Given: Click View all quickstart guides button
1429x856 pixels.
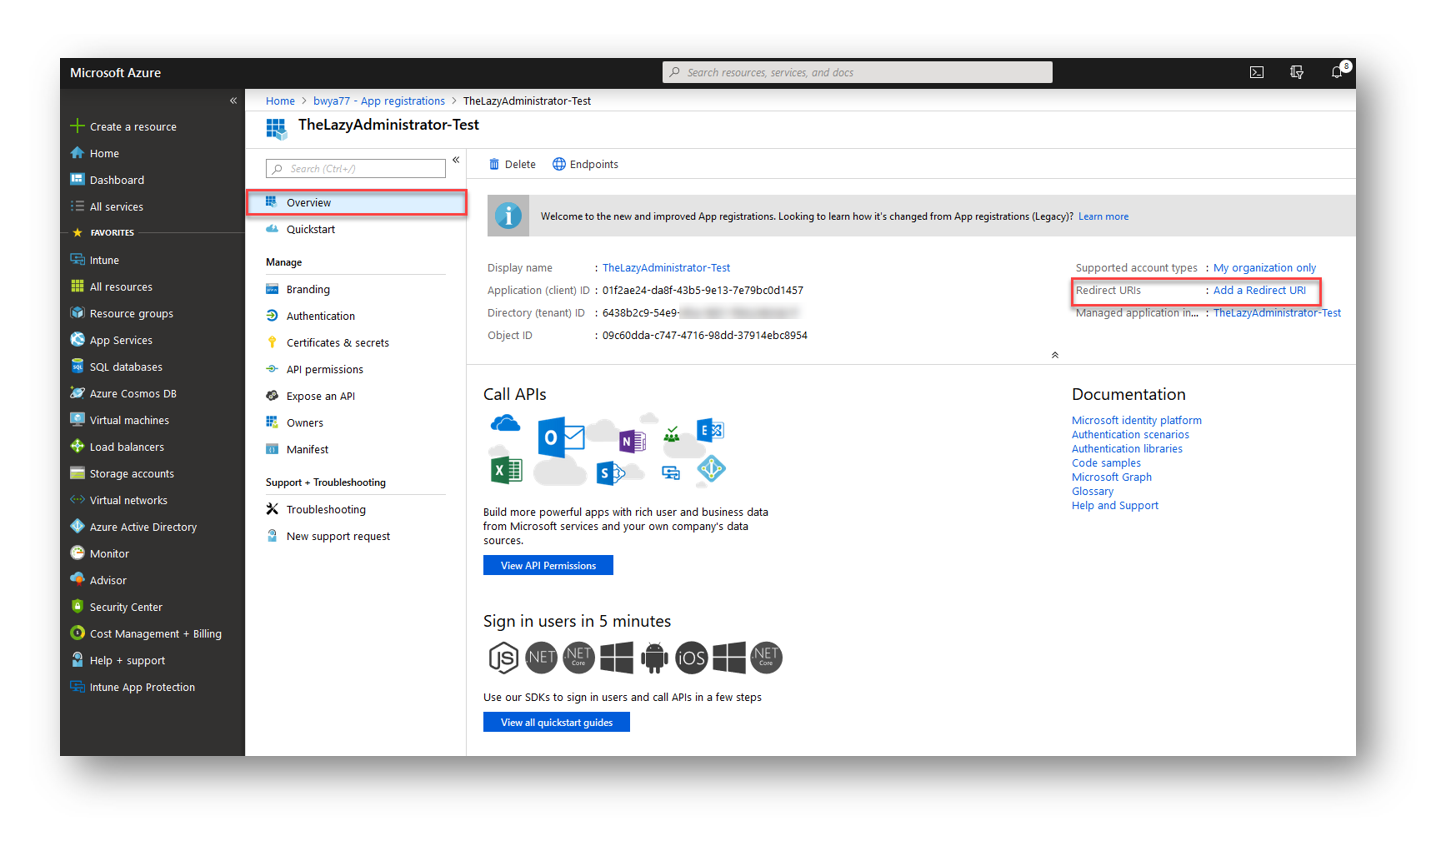Looking at the screenshot, I should tap(556, 722).
